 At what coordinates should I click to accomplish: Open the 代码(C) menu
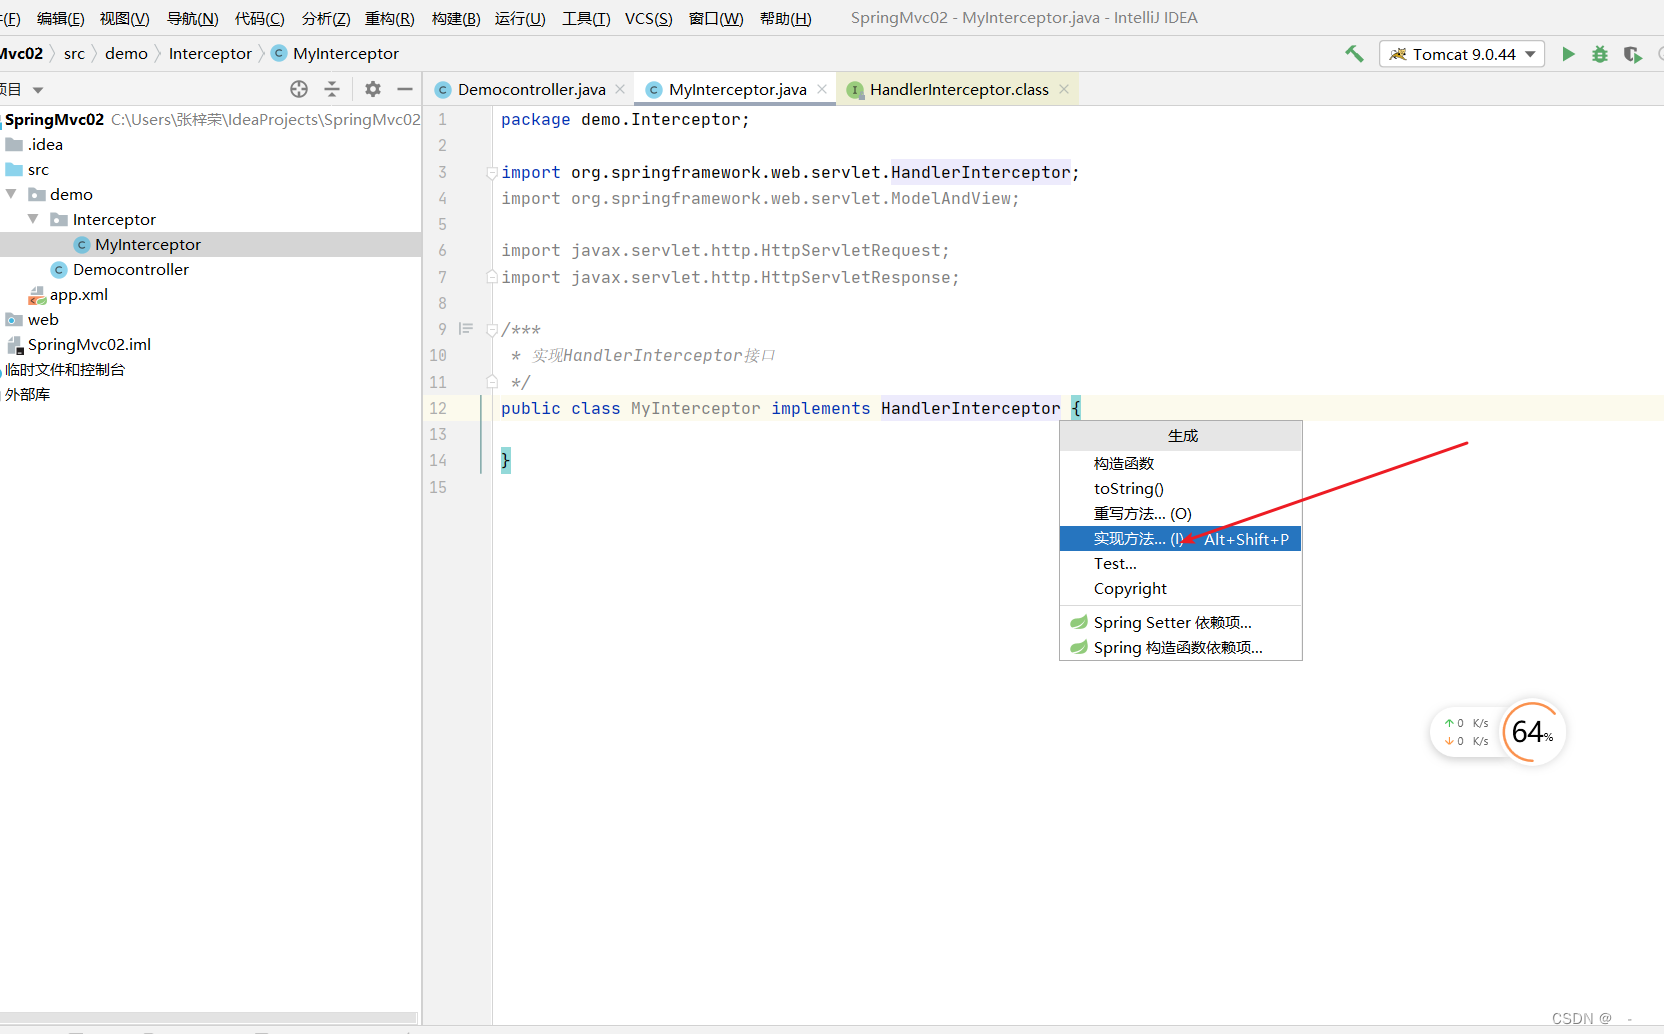click(x=259, y=18)
